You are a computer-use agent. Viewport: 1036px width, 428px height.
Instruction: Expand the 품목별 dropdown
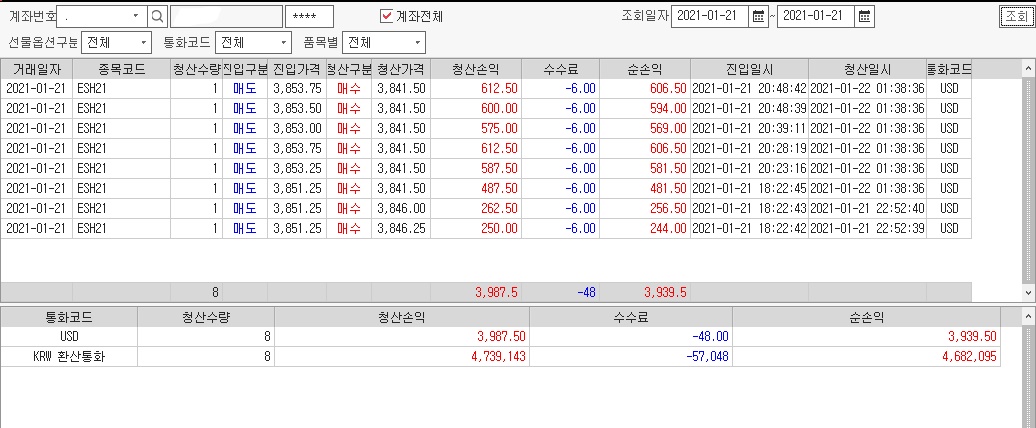(384, 43)
